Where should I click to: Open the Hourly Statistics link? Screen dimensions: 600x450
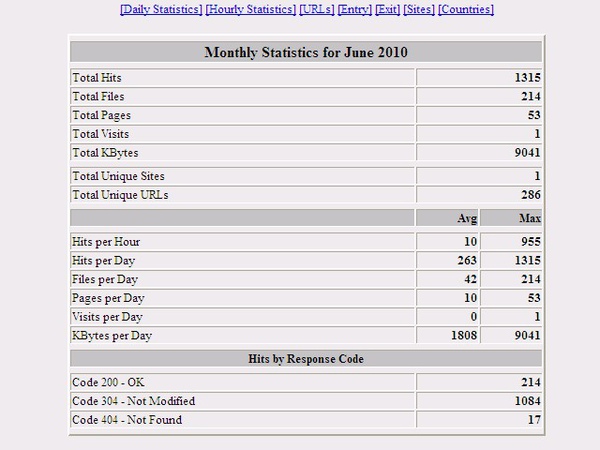[251, 9]
